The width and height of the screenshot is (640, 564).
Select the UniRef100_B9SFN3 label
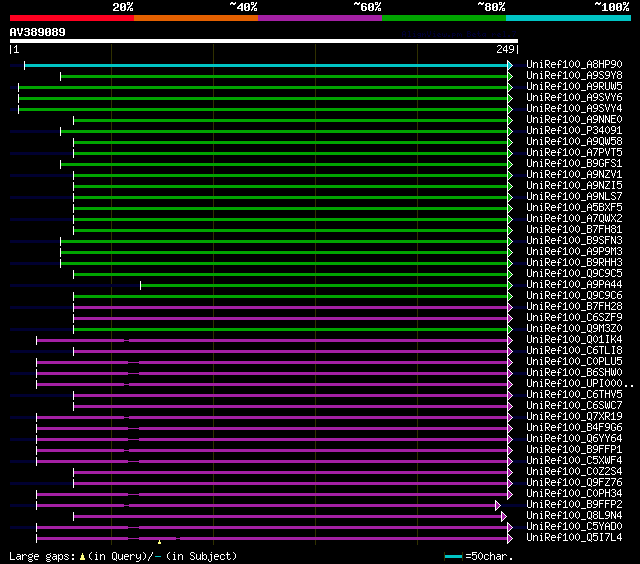click(x=574, y=241)
